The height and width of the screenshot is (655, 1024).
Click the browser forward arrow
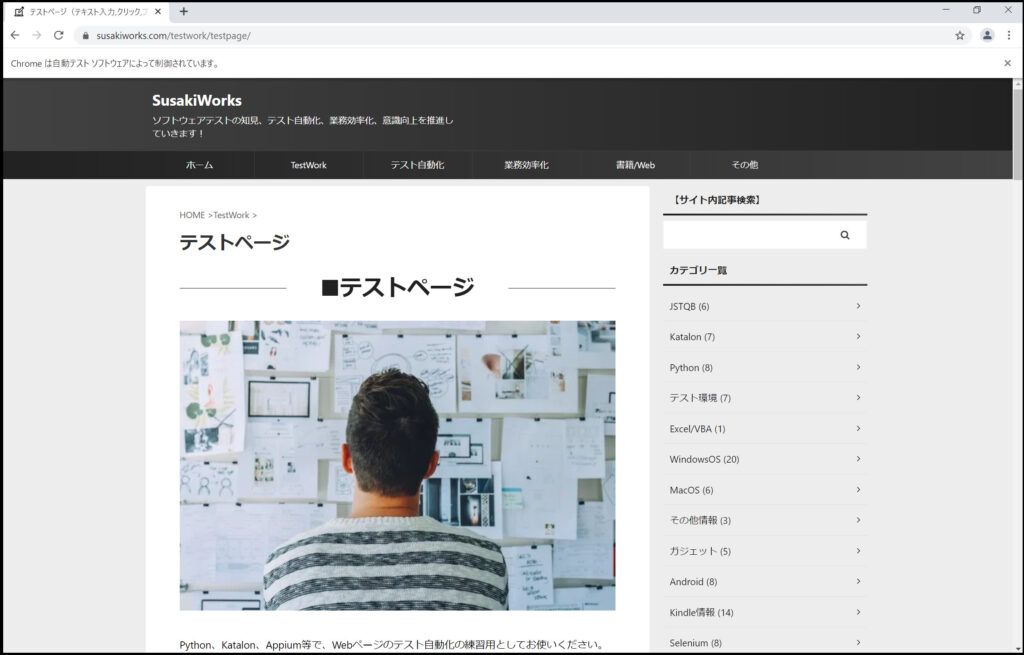click(x=37, y=35)
